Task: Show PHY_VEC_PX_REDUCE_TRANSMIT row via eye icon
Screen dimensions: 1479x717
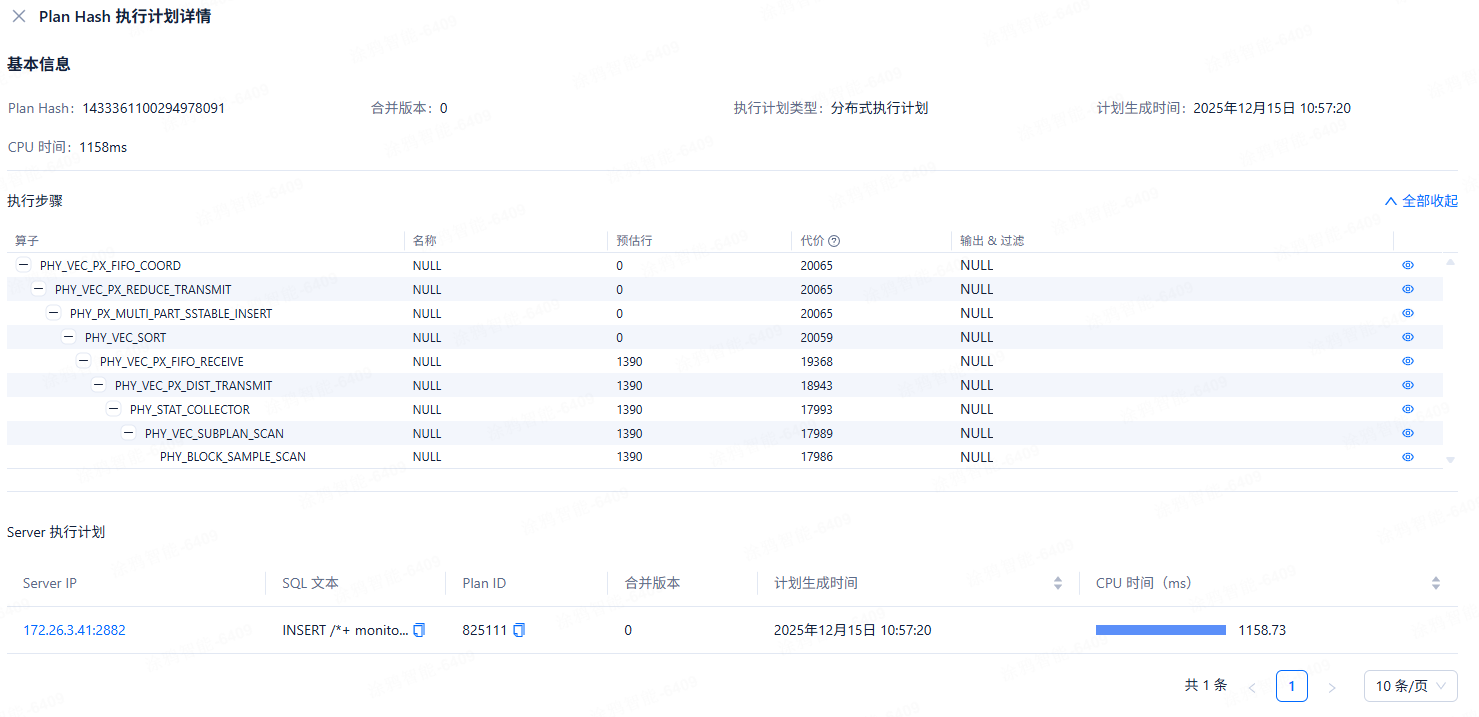Action: [x=1407, y=290]
